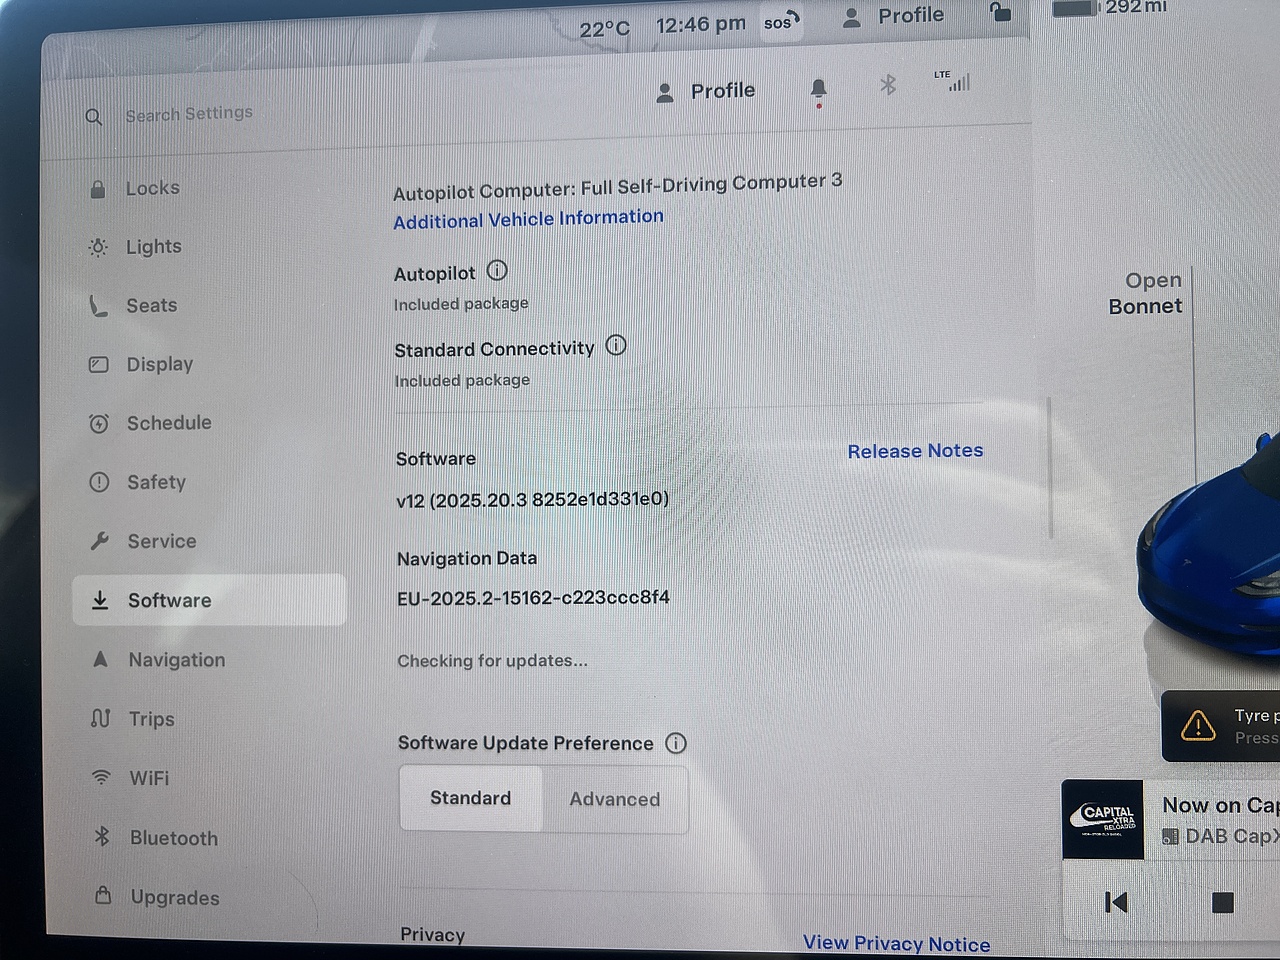This screenshot has height=960, width=1280.
Task: Open the Locks settings menu
Action: (x=152, y=188)
